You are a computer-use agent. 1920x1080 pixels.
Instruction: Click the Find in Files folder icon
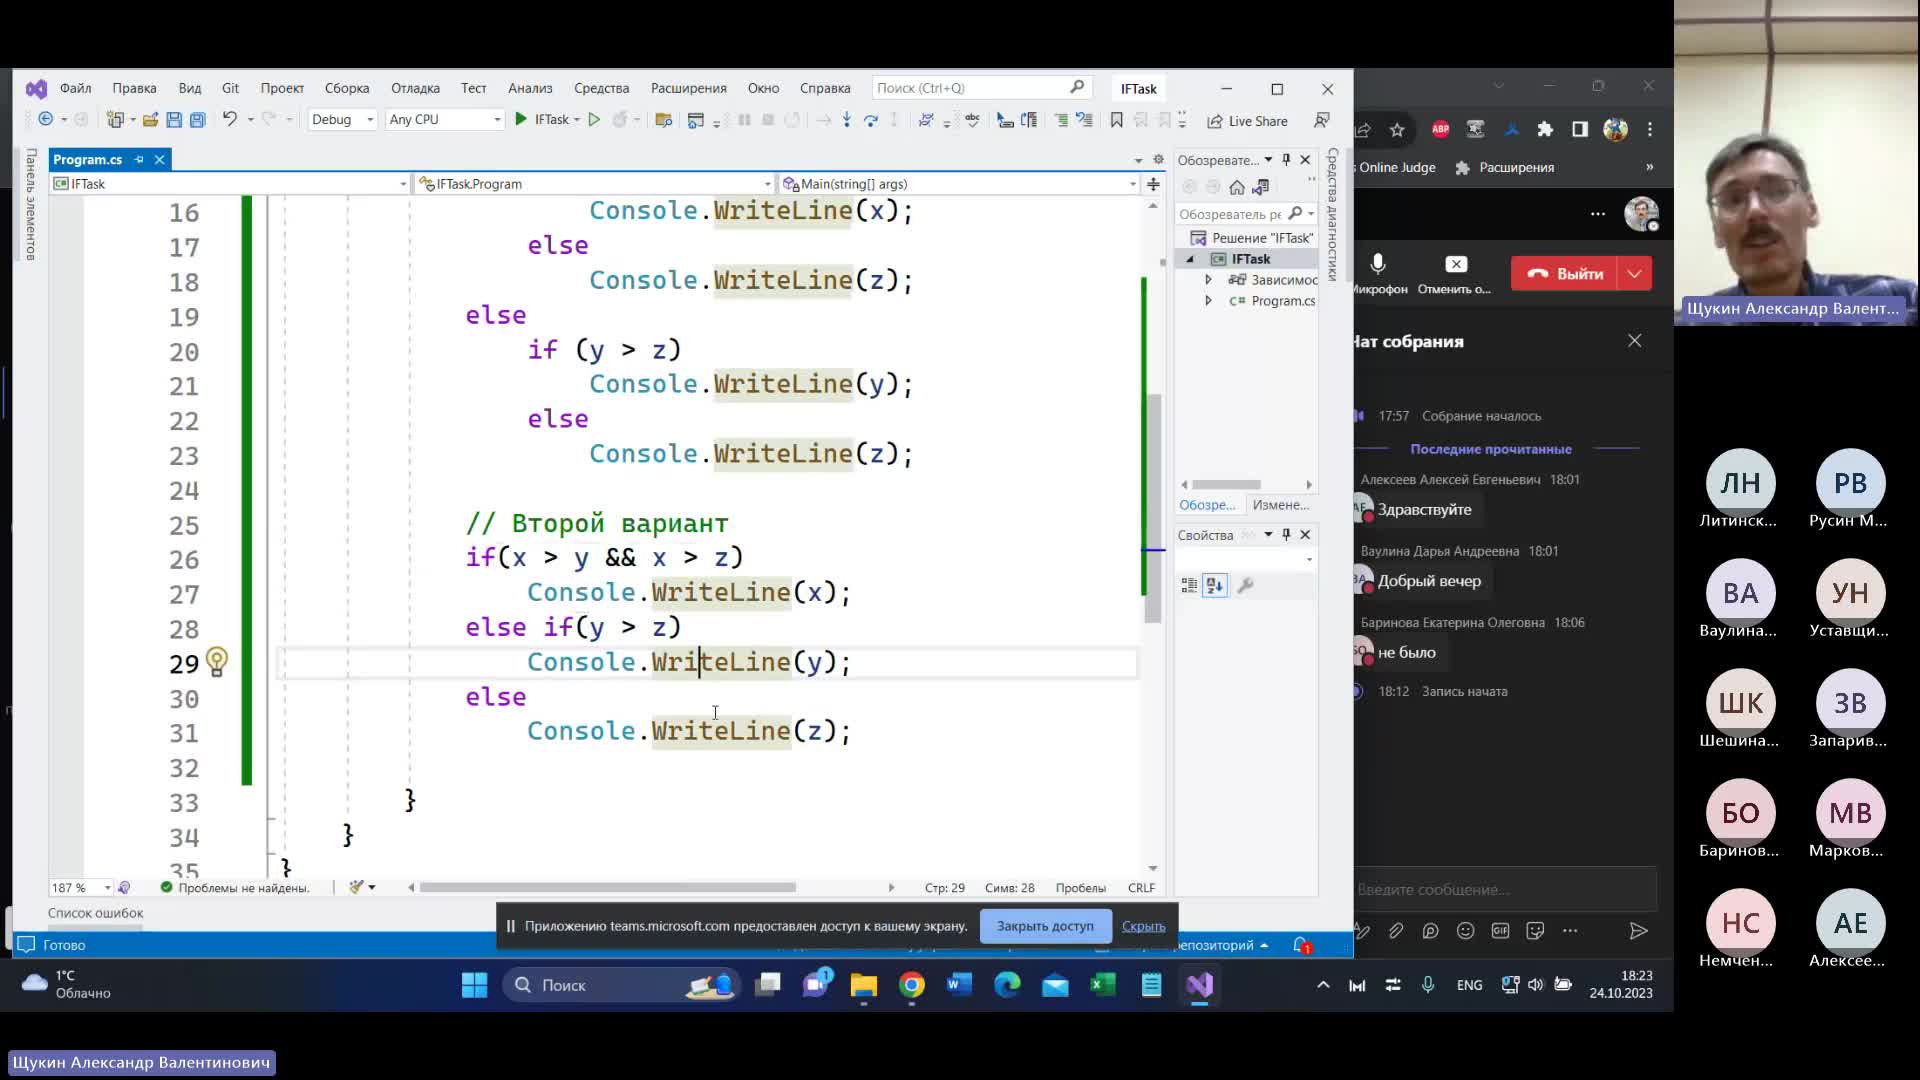point(662,120)
